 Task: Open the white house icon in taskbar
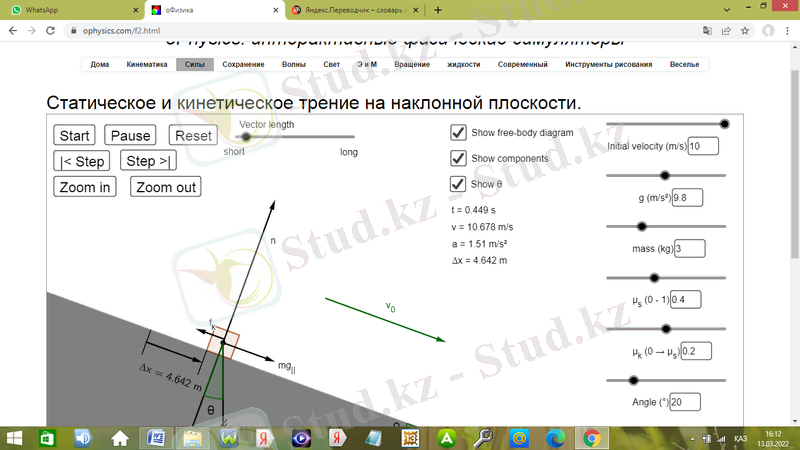click(x=120, y=438)
